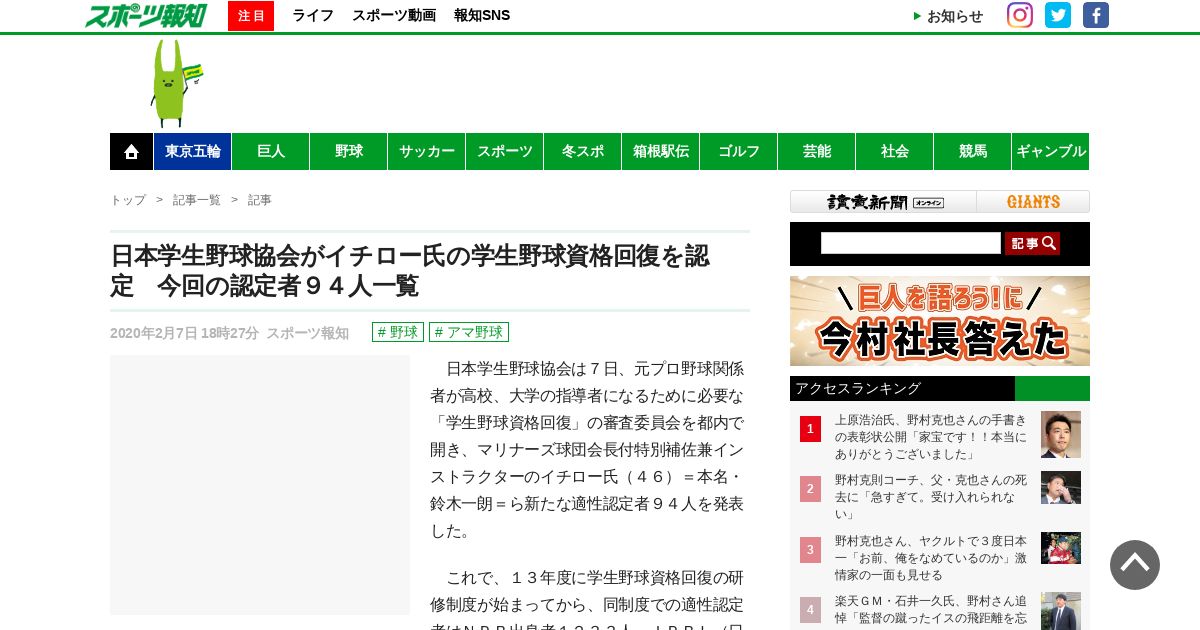Focus the article search input field
The width and height of the screenshot is (1200, 630).
pyautogui.click(x=911, y=243)
